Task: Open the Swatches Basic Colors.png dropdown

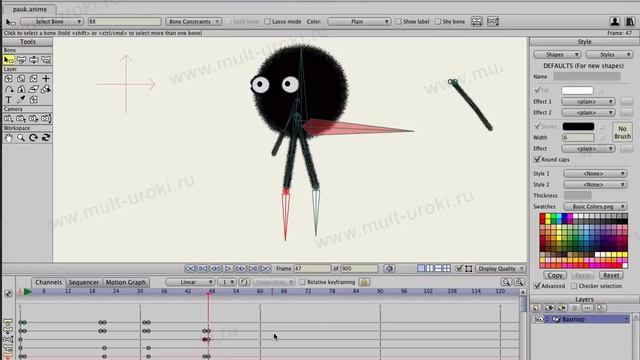Action: (x=595, y=207)
